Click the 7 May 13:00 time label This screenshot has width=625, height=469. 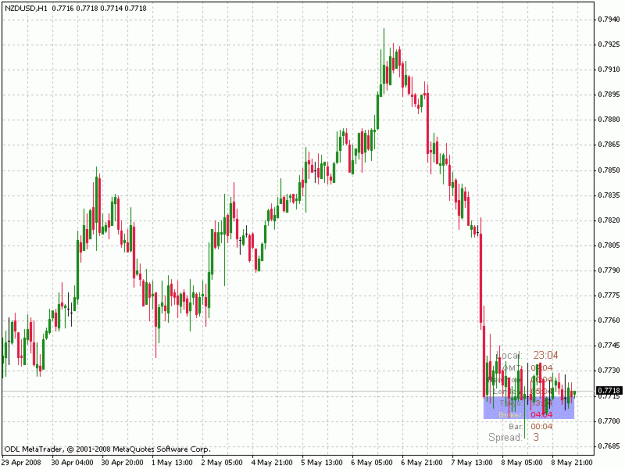pos(472,463)
